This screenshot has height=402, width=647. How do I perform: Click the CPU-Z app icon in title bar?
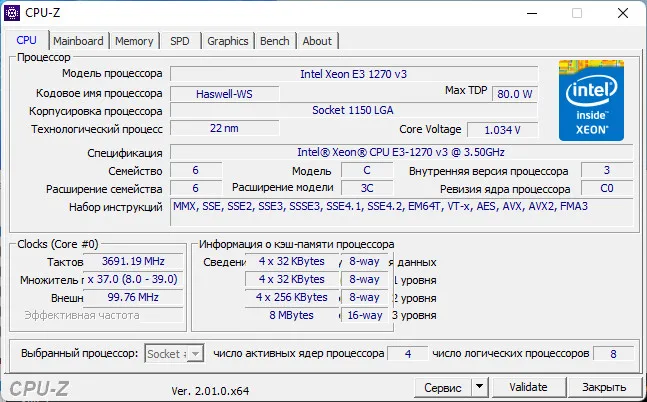[x=12, y=13]
